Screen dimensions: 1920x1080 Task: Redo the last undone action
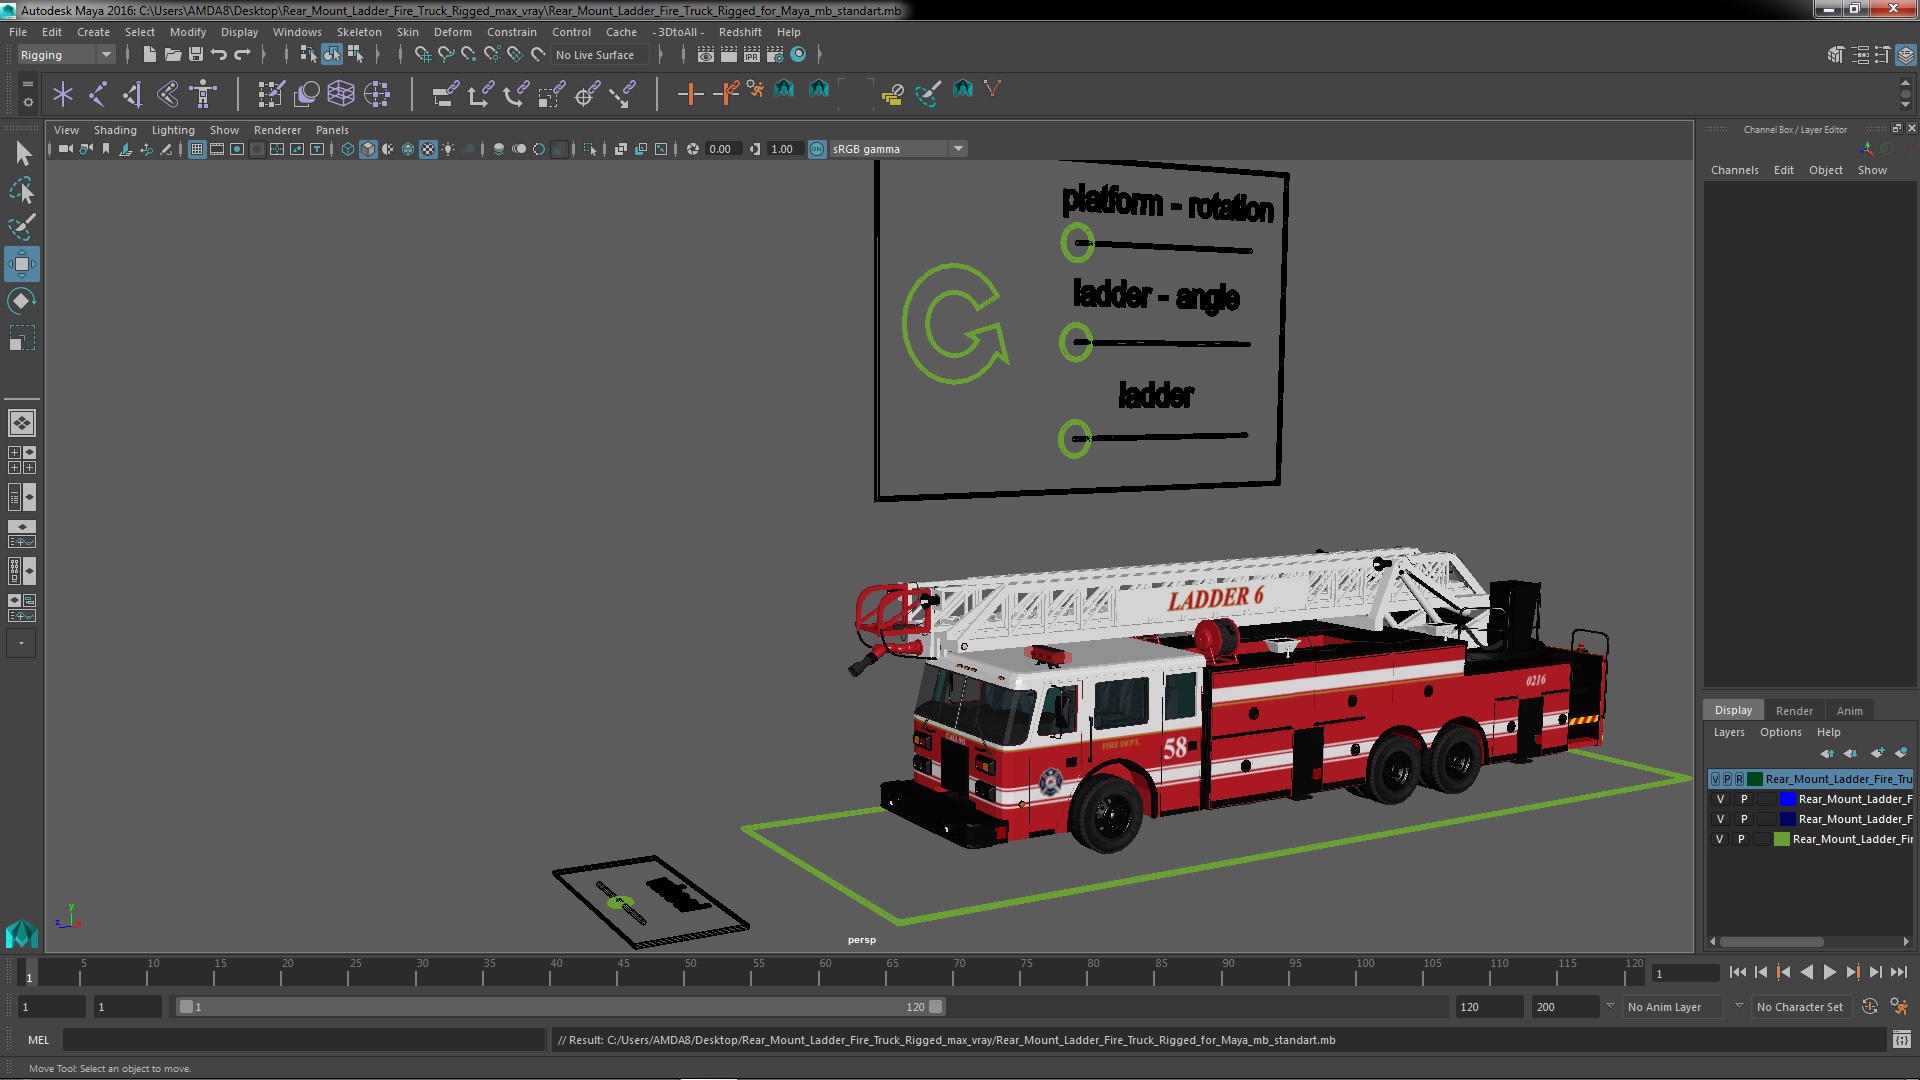coord(241,54)
